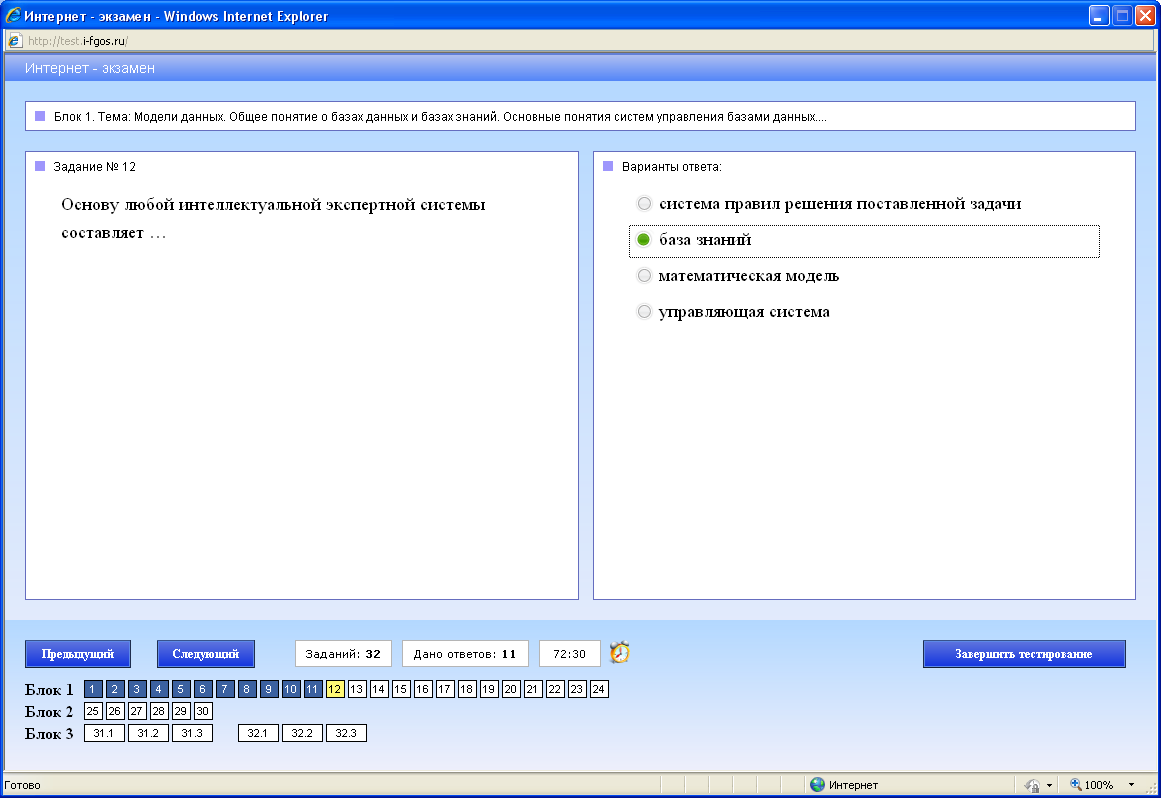Jump to question 20
Screen dimensions: 1161x798
(511, 689)
